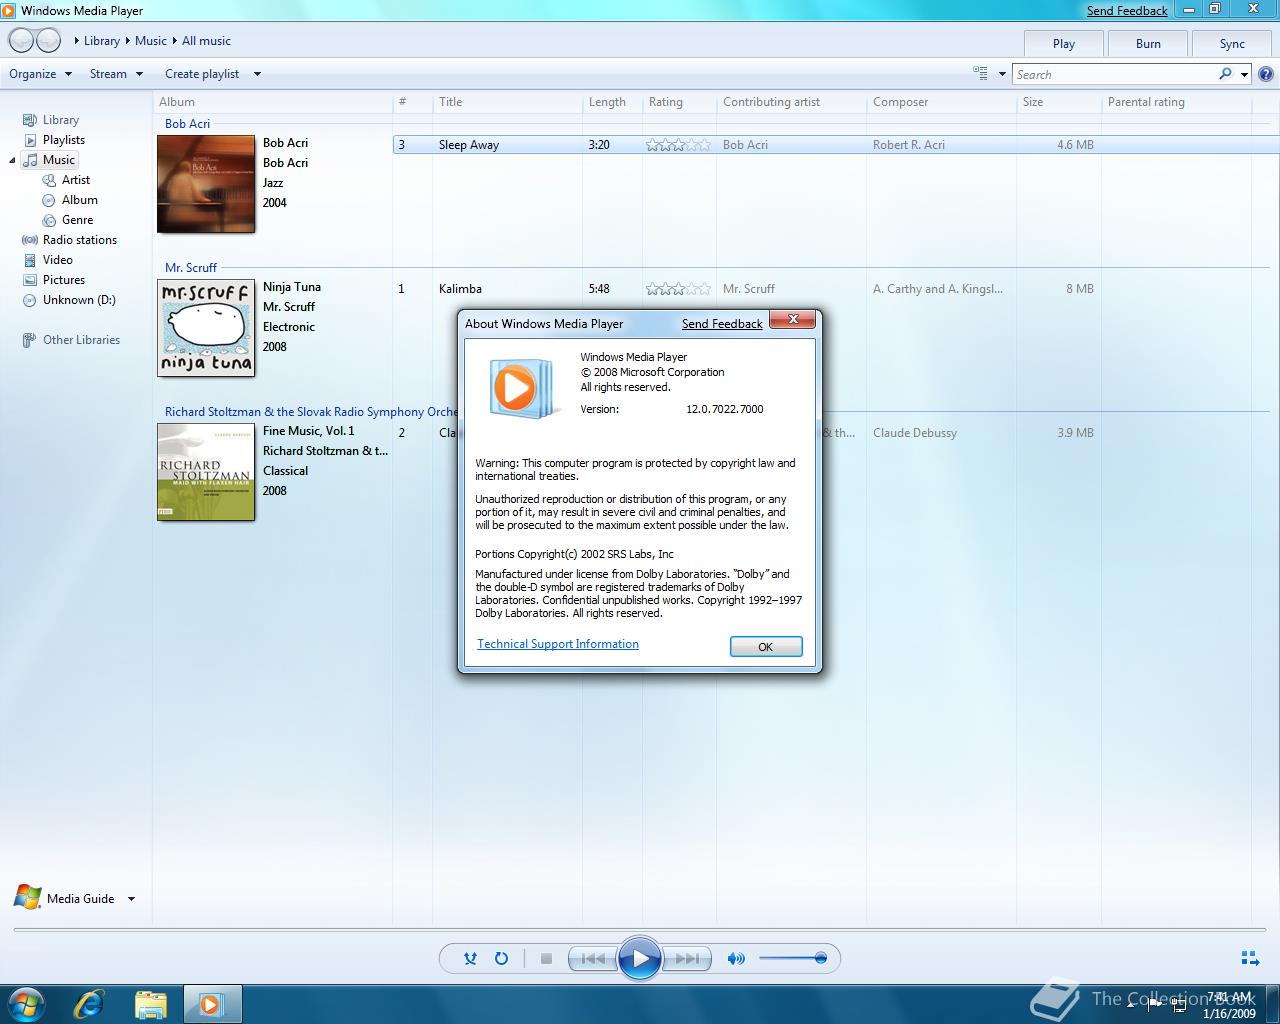Open the Media Guide dropdown arrow
The height and width of the screenshot is (1024, 1280).
point(131,899)
